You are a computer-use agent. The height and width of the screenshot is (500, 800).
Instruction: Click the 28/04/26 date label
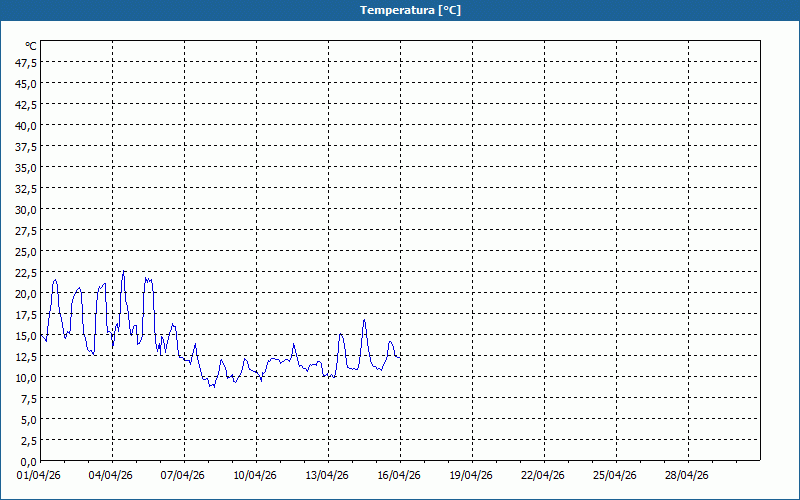click(688, 475)
